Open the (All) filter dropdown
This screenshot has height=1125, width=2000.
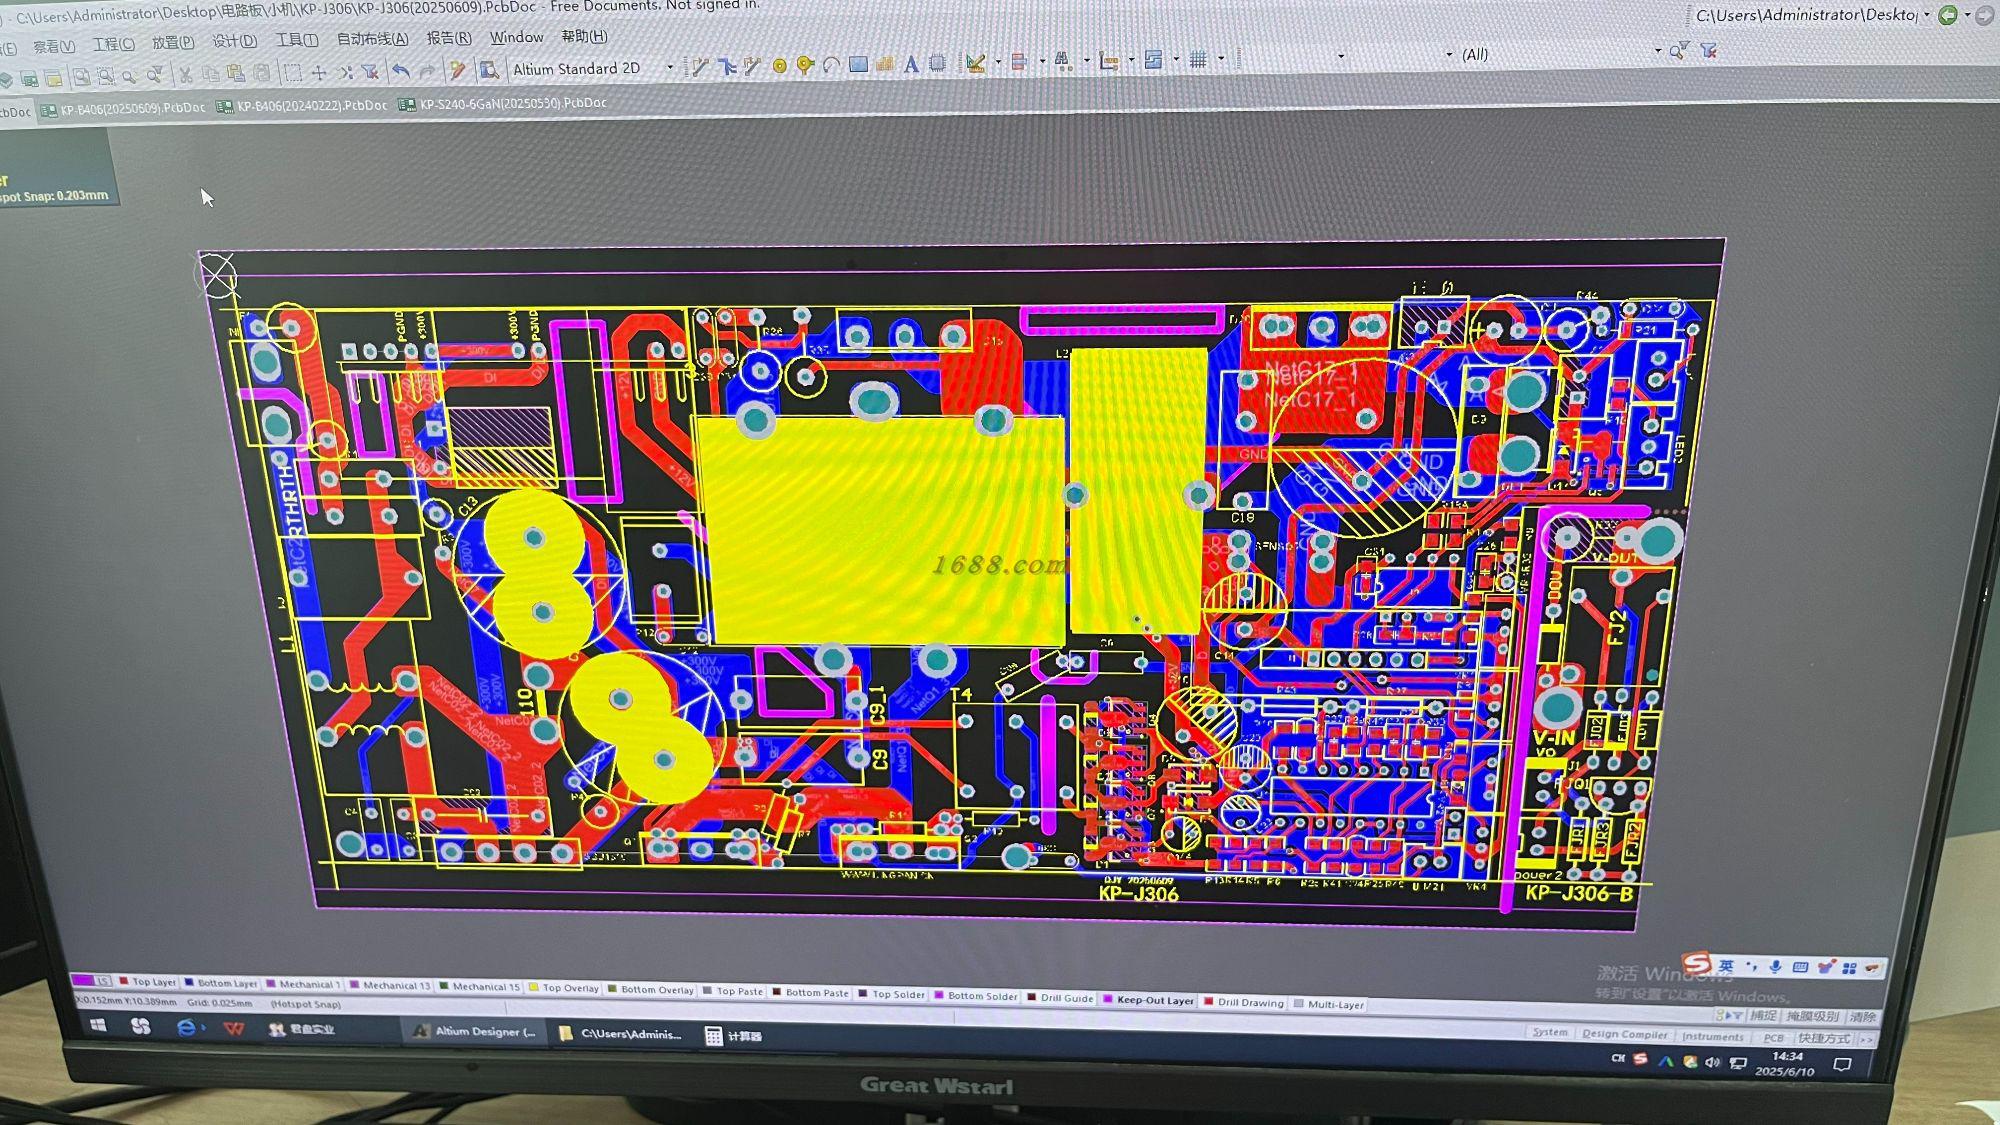point(1657,51)
